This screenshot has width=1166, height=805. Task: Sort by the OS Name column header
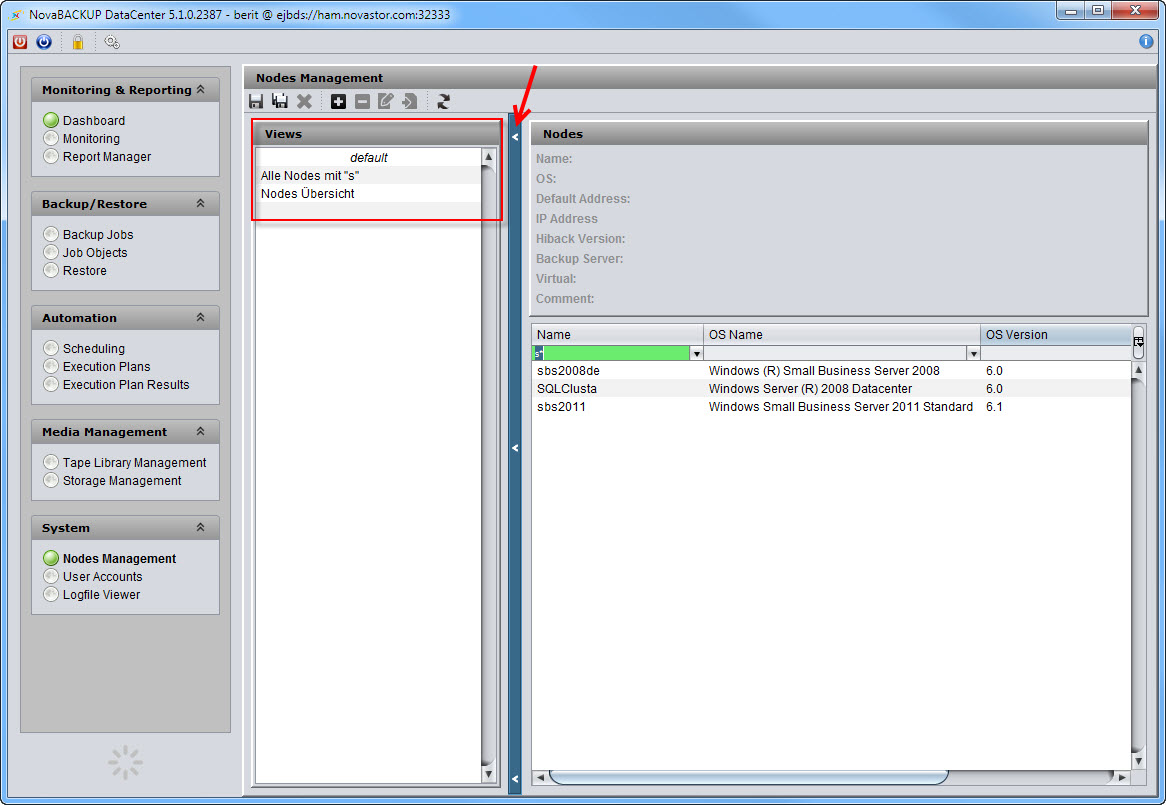[842, 334]
